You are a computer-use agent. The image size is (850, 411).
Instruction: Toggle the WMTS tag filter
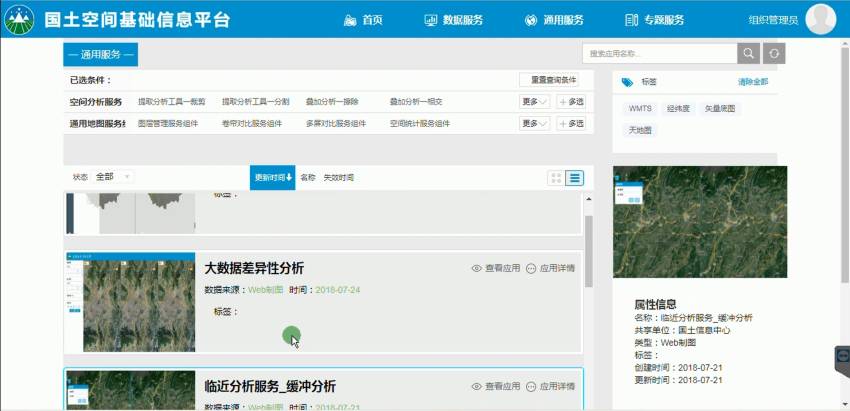click(640, 108)
